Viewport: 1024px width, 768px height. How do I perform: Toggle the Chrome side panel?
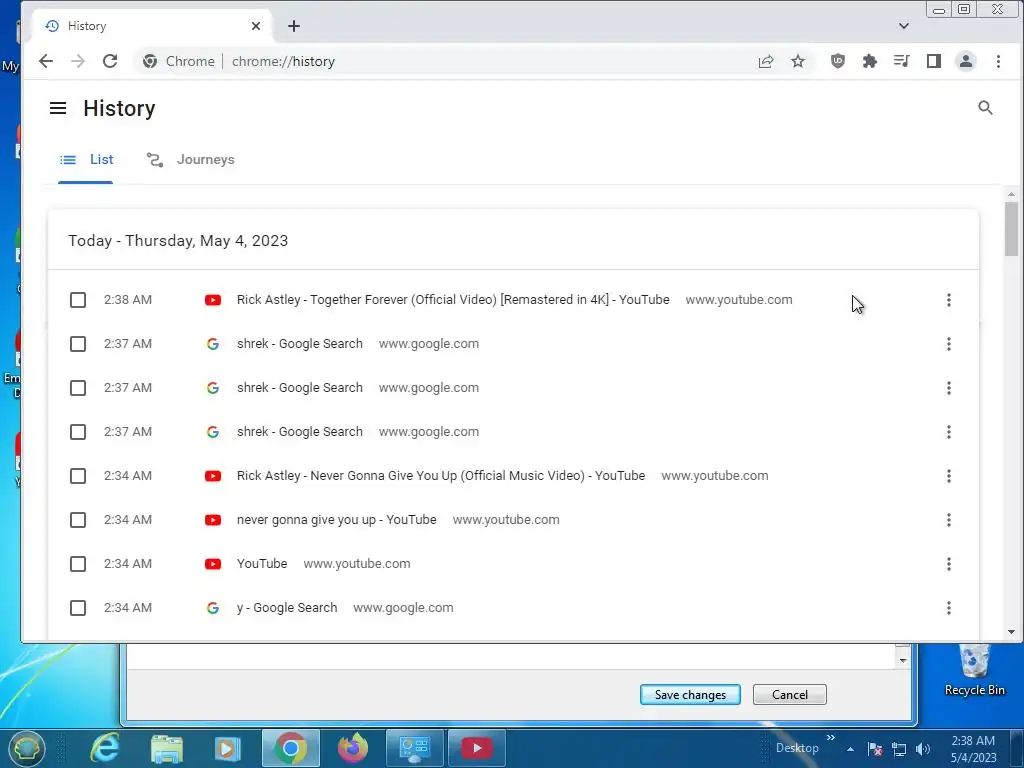933,61
